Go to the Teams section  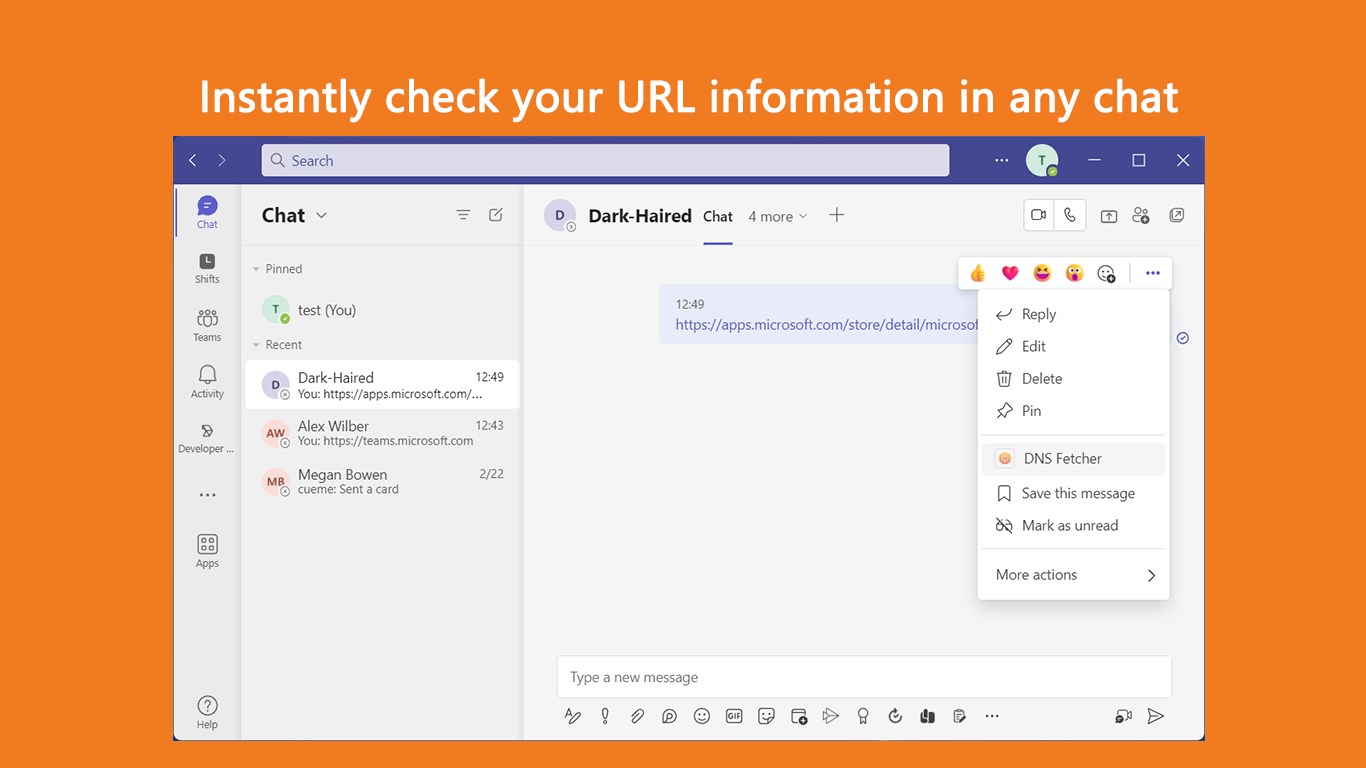coord(207,325)
